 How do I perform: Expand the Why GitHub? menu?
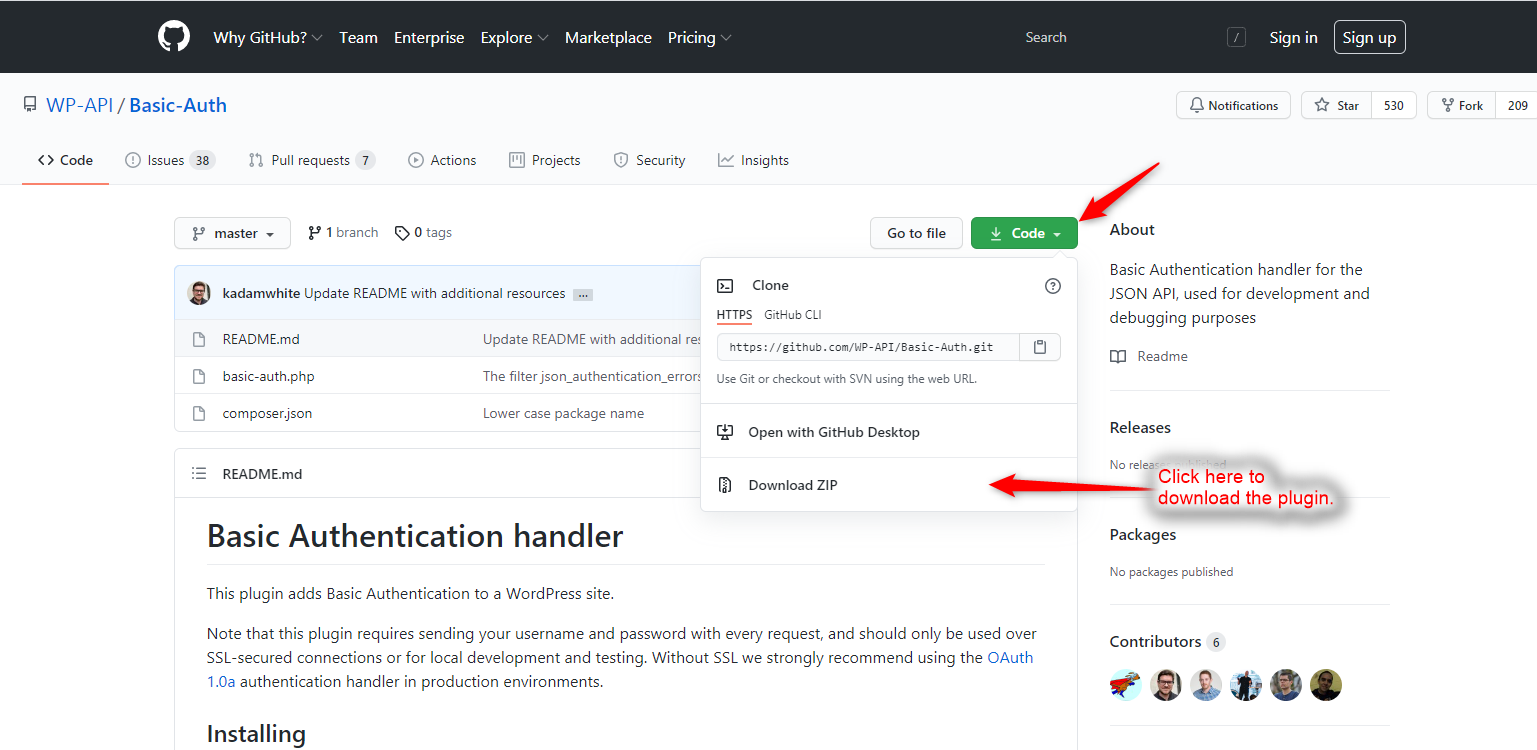(268, 38)
